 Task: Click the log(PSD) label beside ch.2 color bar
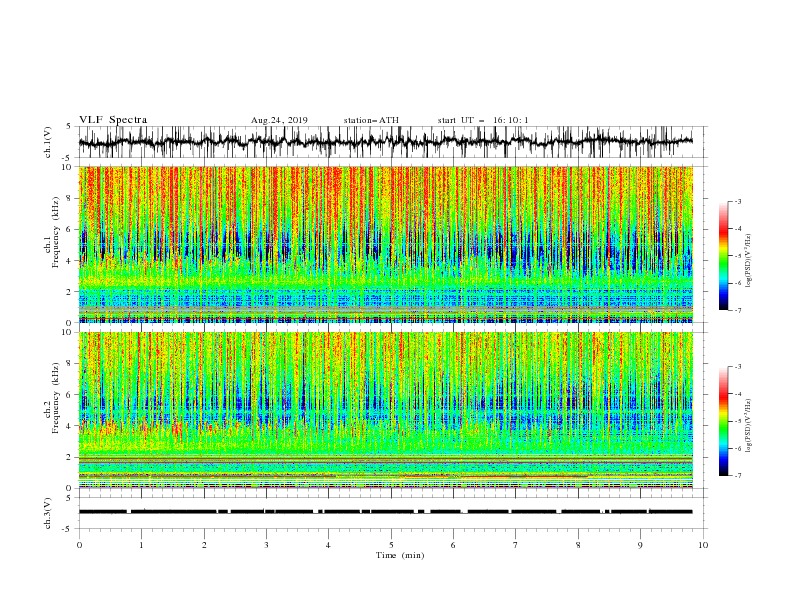pyautogui.click(x=749, y=425)
